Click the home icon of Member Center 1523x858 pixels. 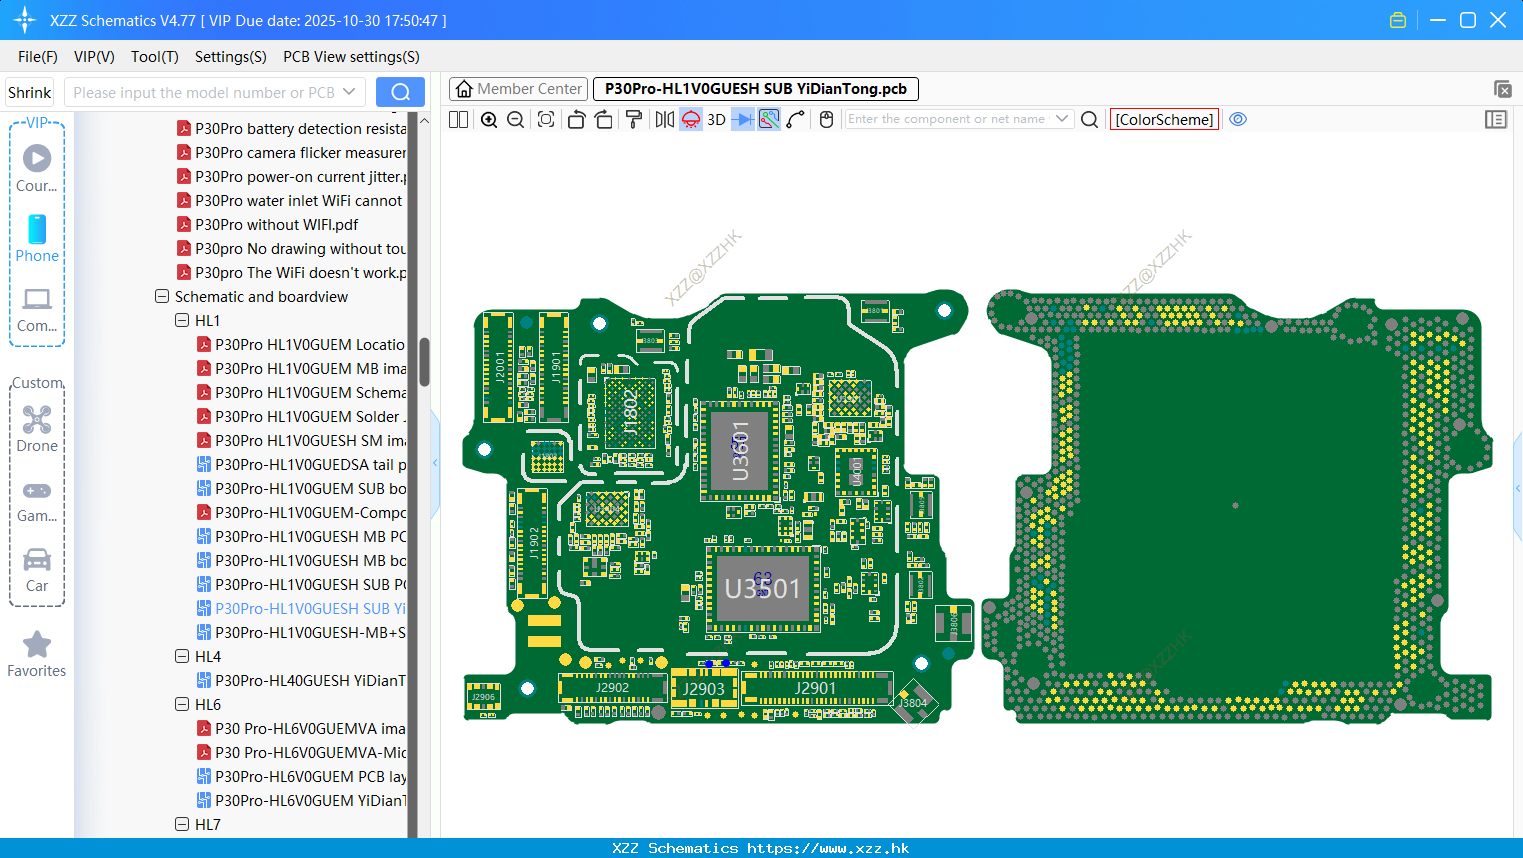(x=464, y=89)
